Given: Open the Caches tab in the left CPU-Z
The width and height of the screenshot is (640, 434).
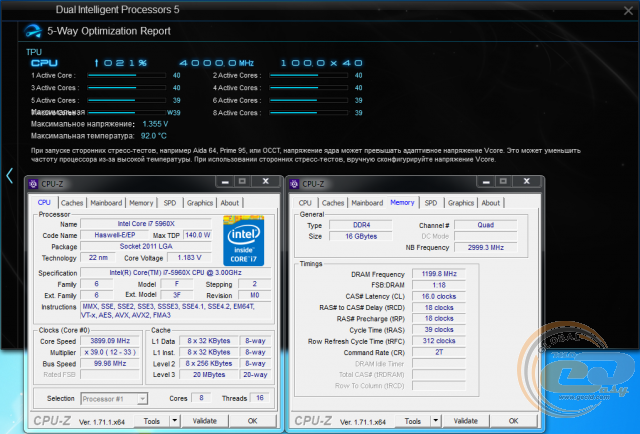Looking at the screenshot, I should [x=72, y=203].
